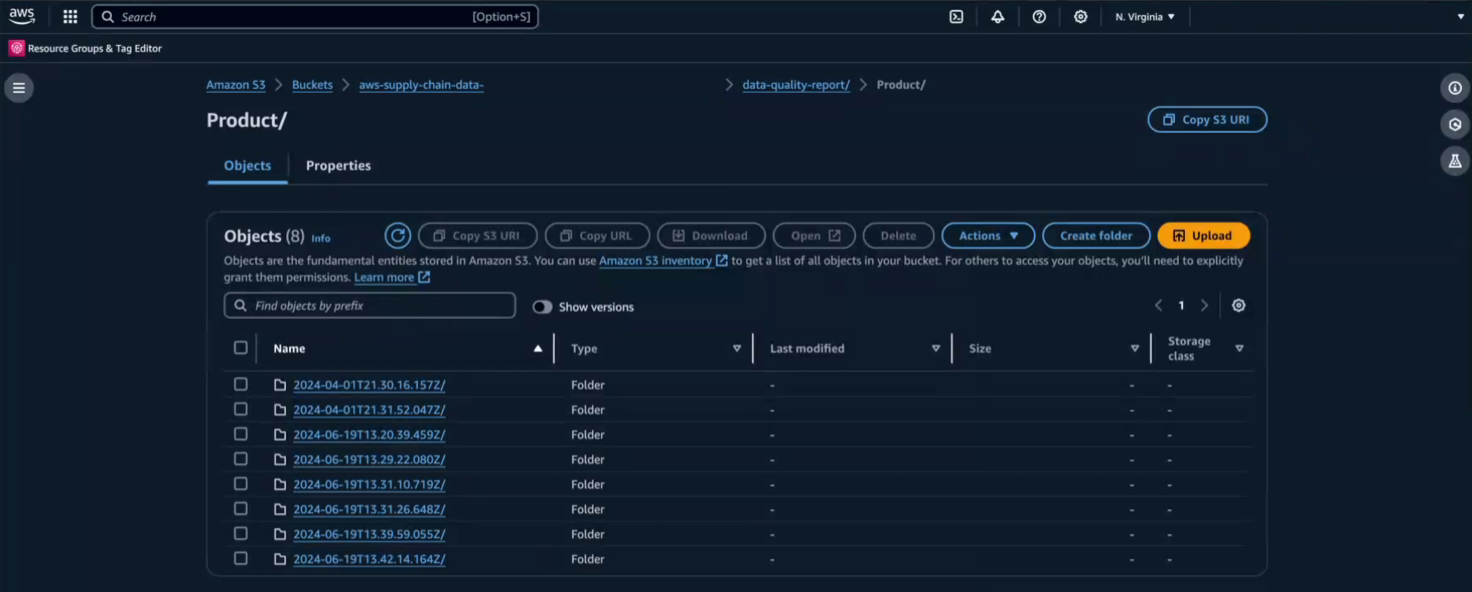The image size is (1472, 592).
Task: Open the N. Virginia region selector
Action: tap(1144, 16)
